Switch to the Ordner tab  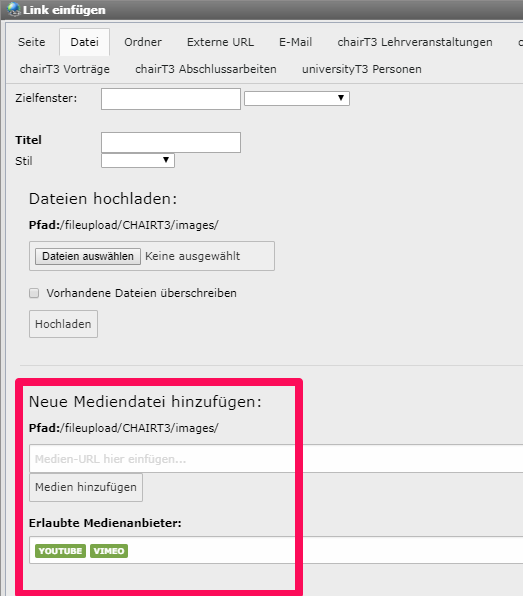pos(143,42)
